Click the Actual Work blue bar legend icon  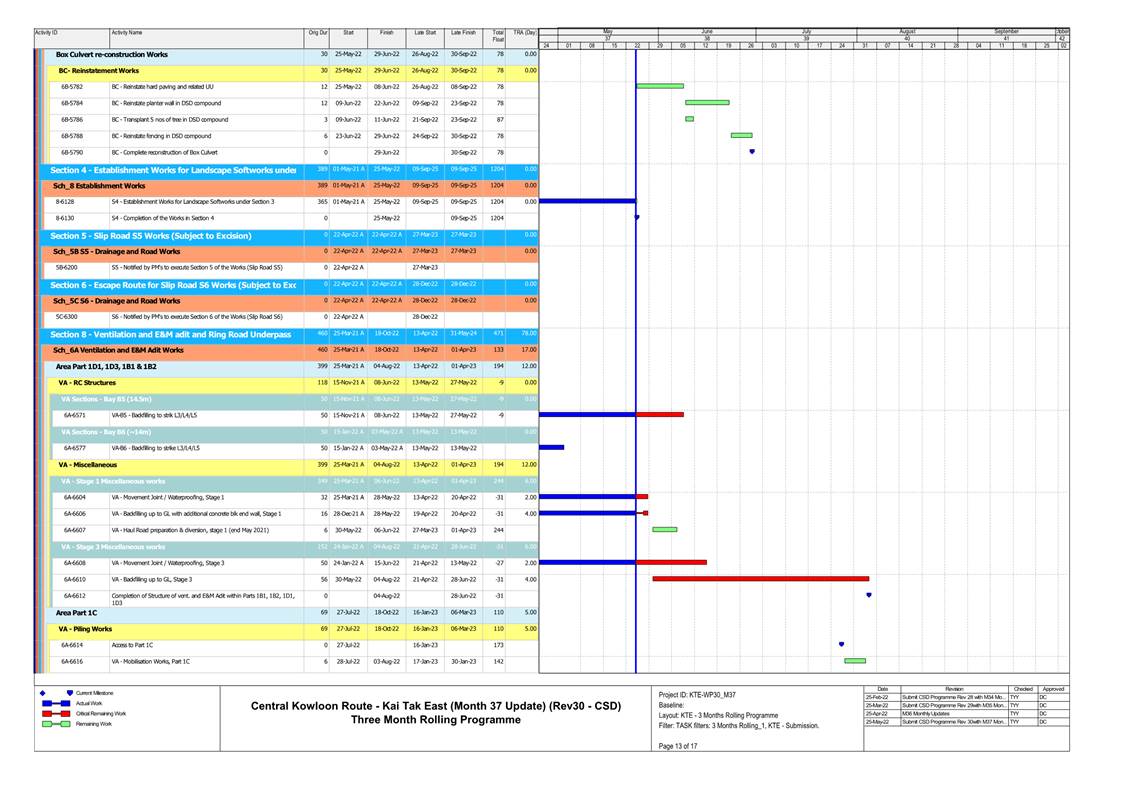click(55, 703)
